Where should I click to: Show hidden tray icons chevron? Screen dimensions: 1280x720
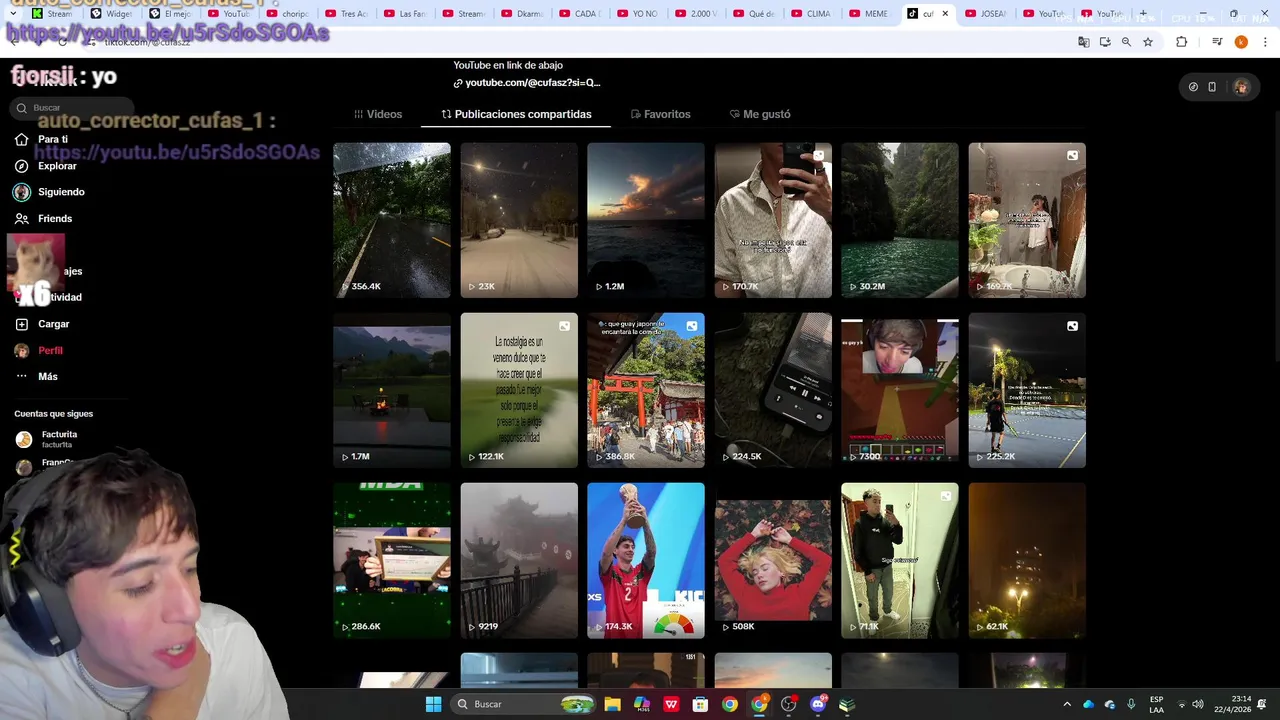point(1067,704)
